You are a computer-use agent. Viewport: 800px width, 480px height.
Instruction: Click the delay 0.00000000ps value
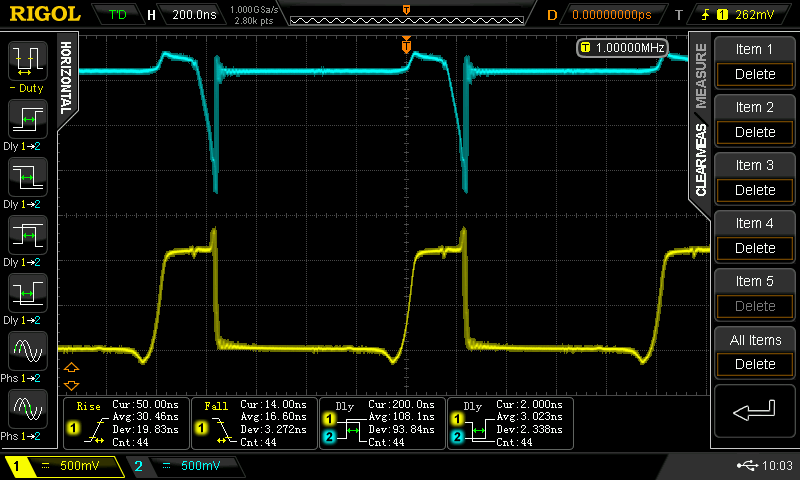612,15
